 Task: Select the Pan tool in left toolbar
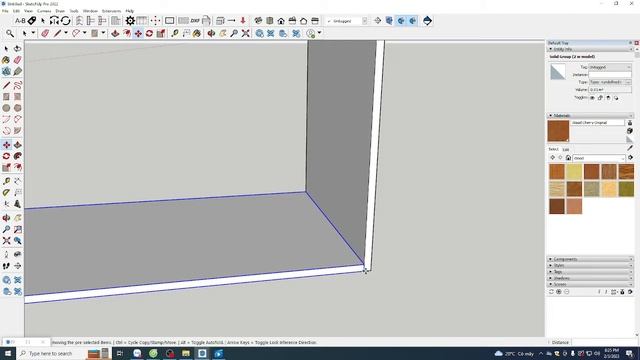tap(18, 218)
